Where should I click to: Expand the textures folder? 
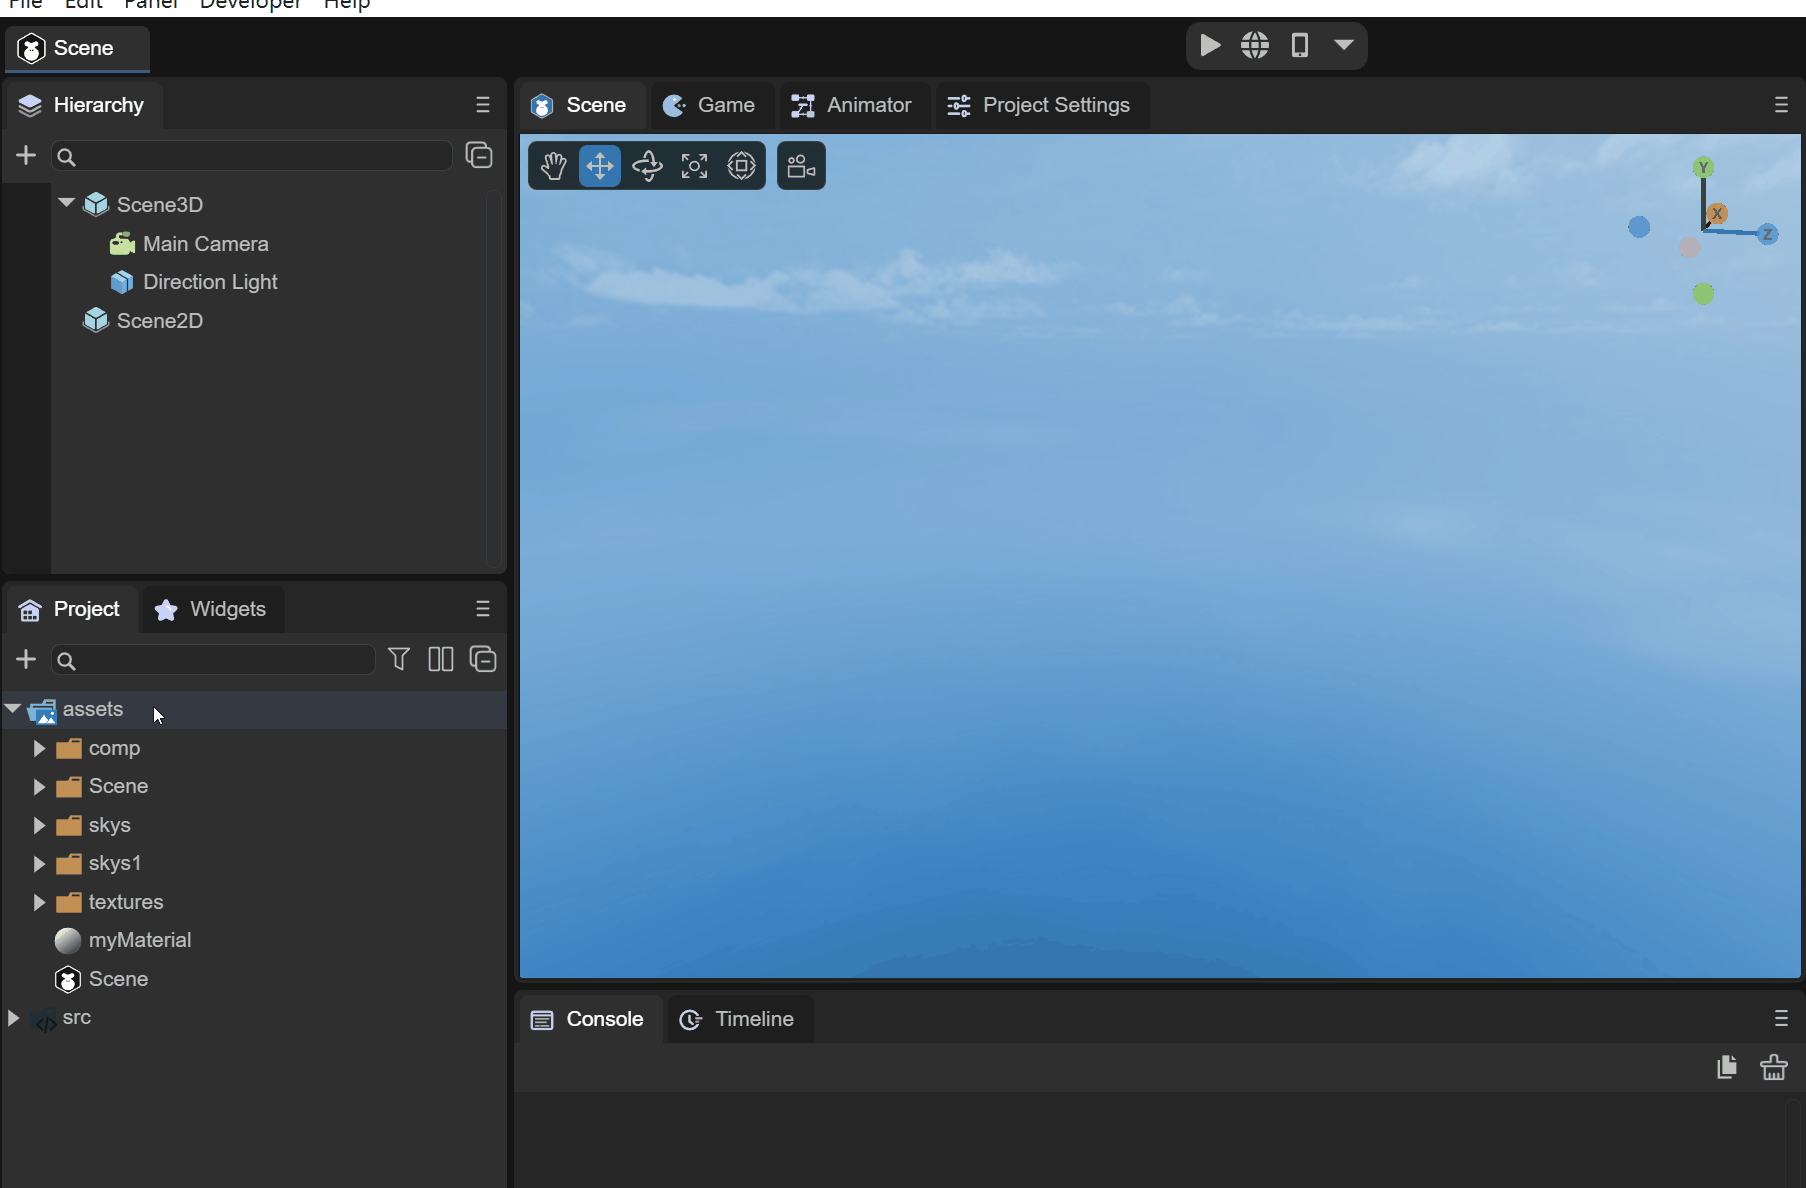coord(39,902)
